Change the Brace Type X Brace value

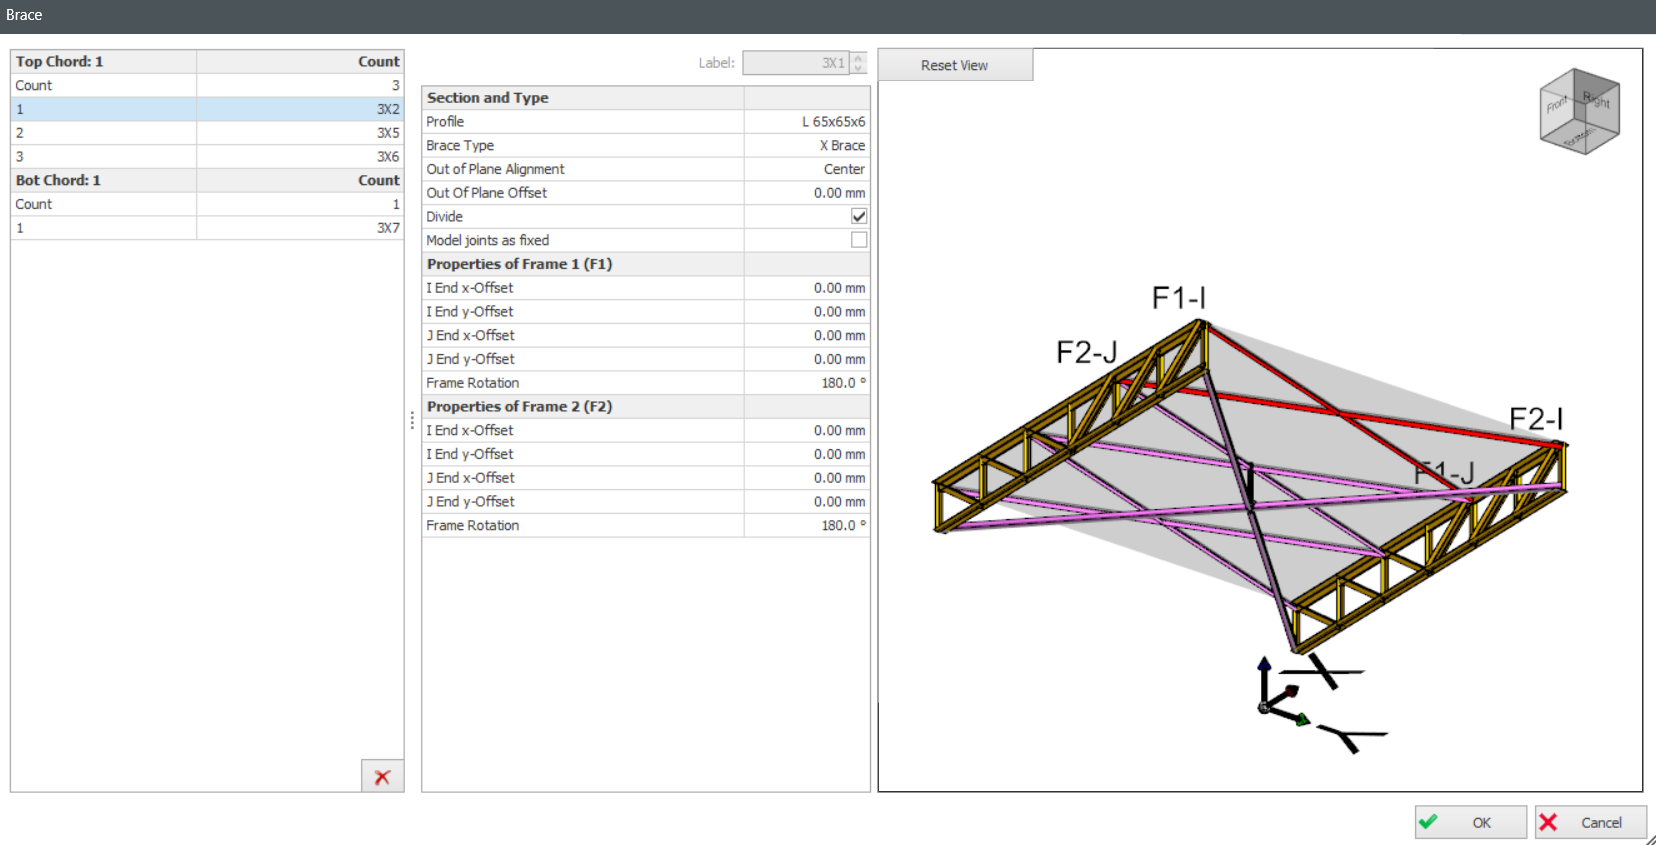tap(806, 145)
